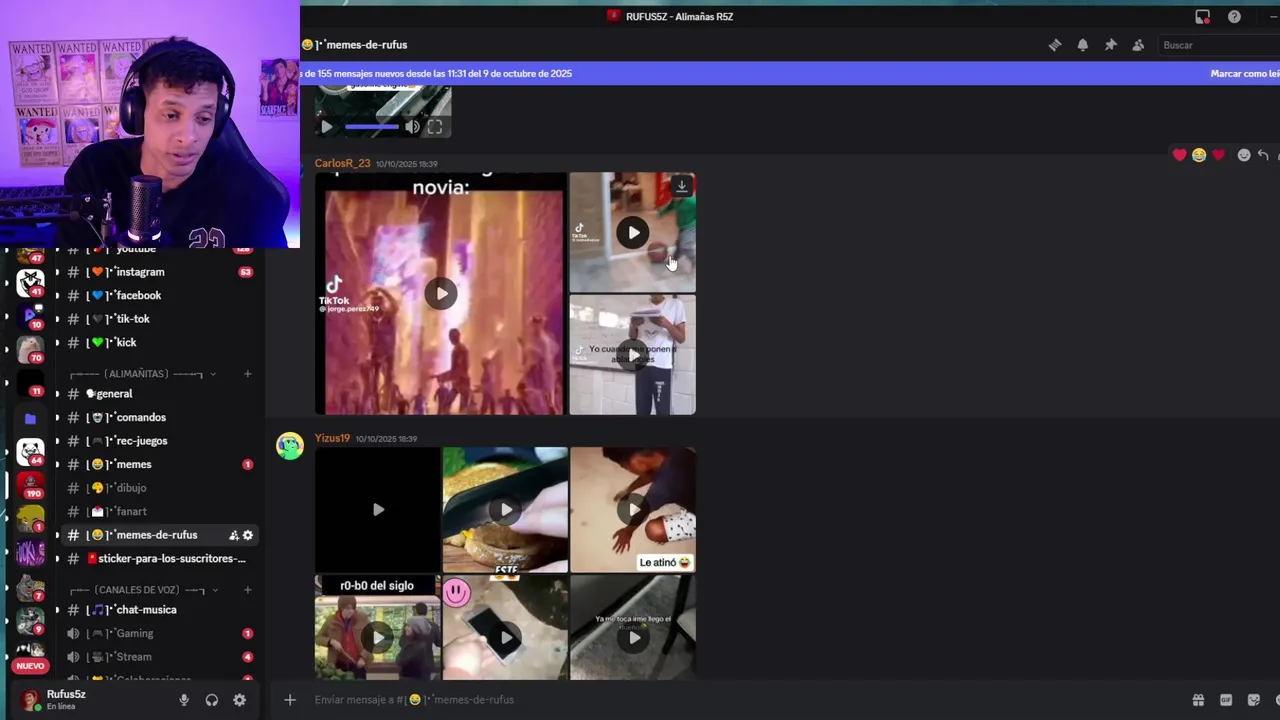
Task: Open the comandos channel
Action: point(160,417)
